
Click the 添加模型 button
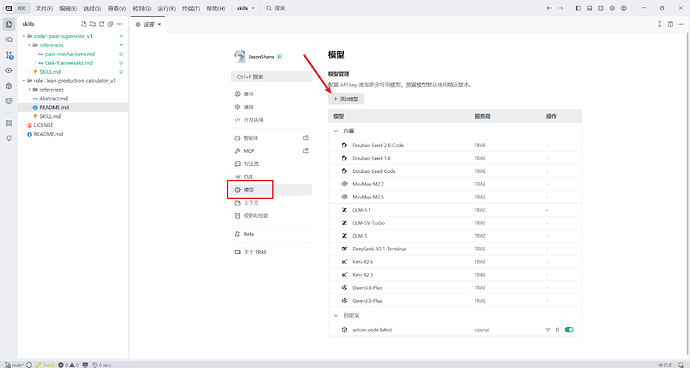[x=346, y=99]
